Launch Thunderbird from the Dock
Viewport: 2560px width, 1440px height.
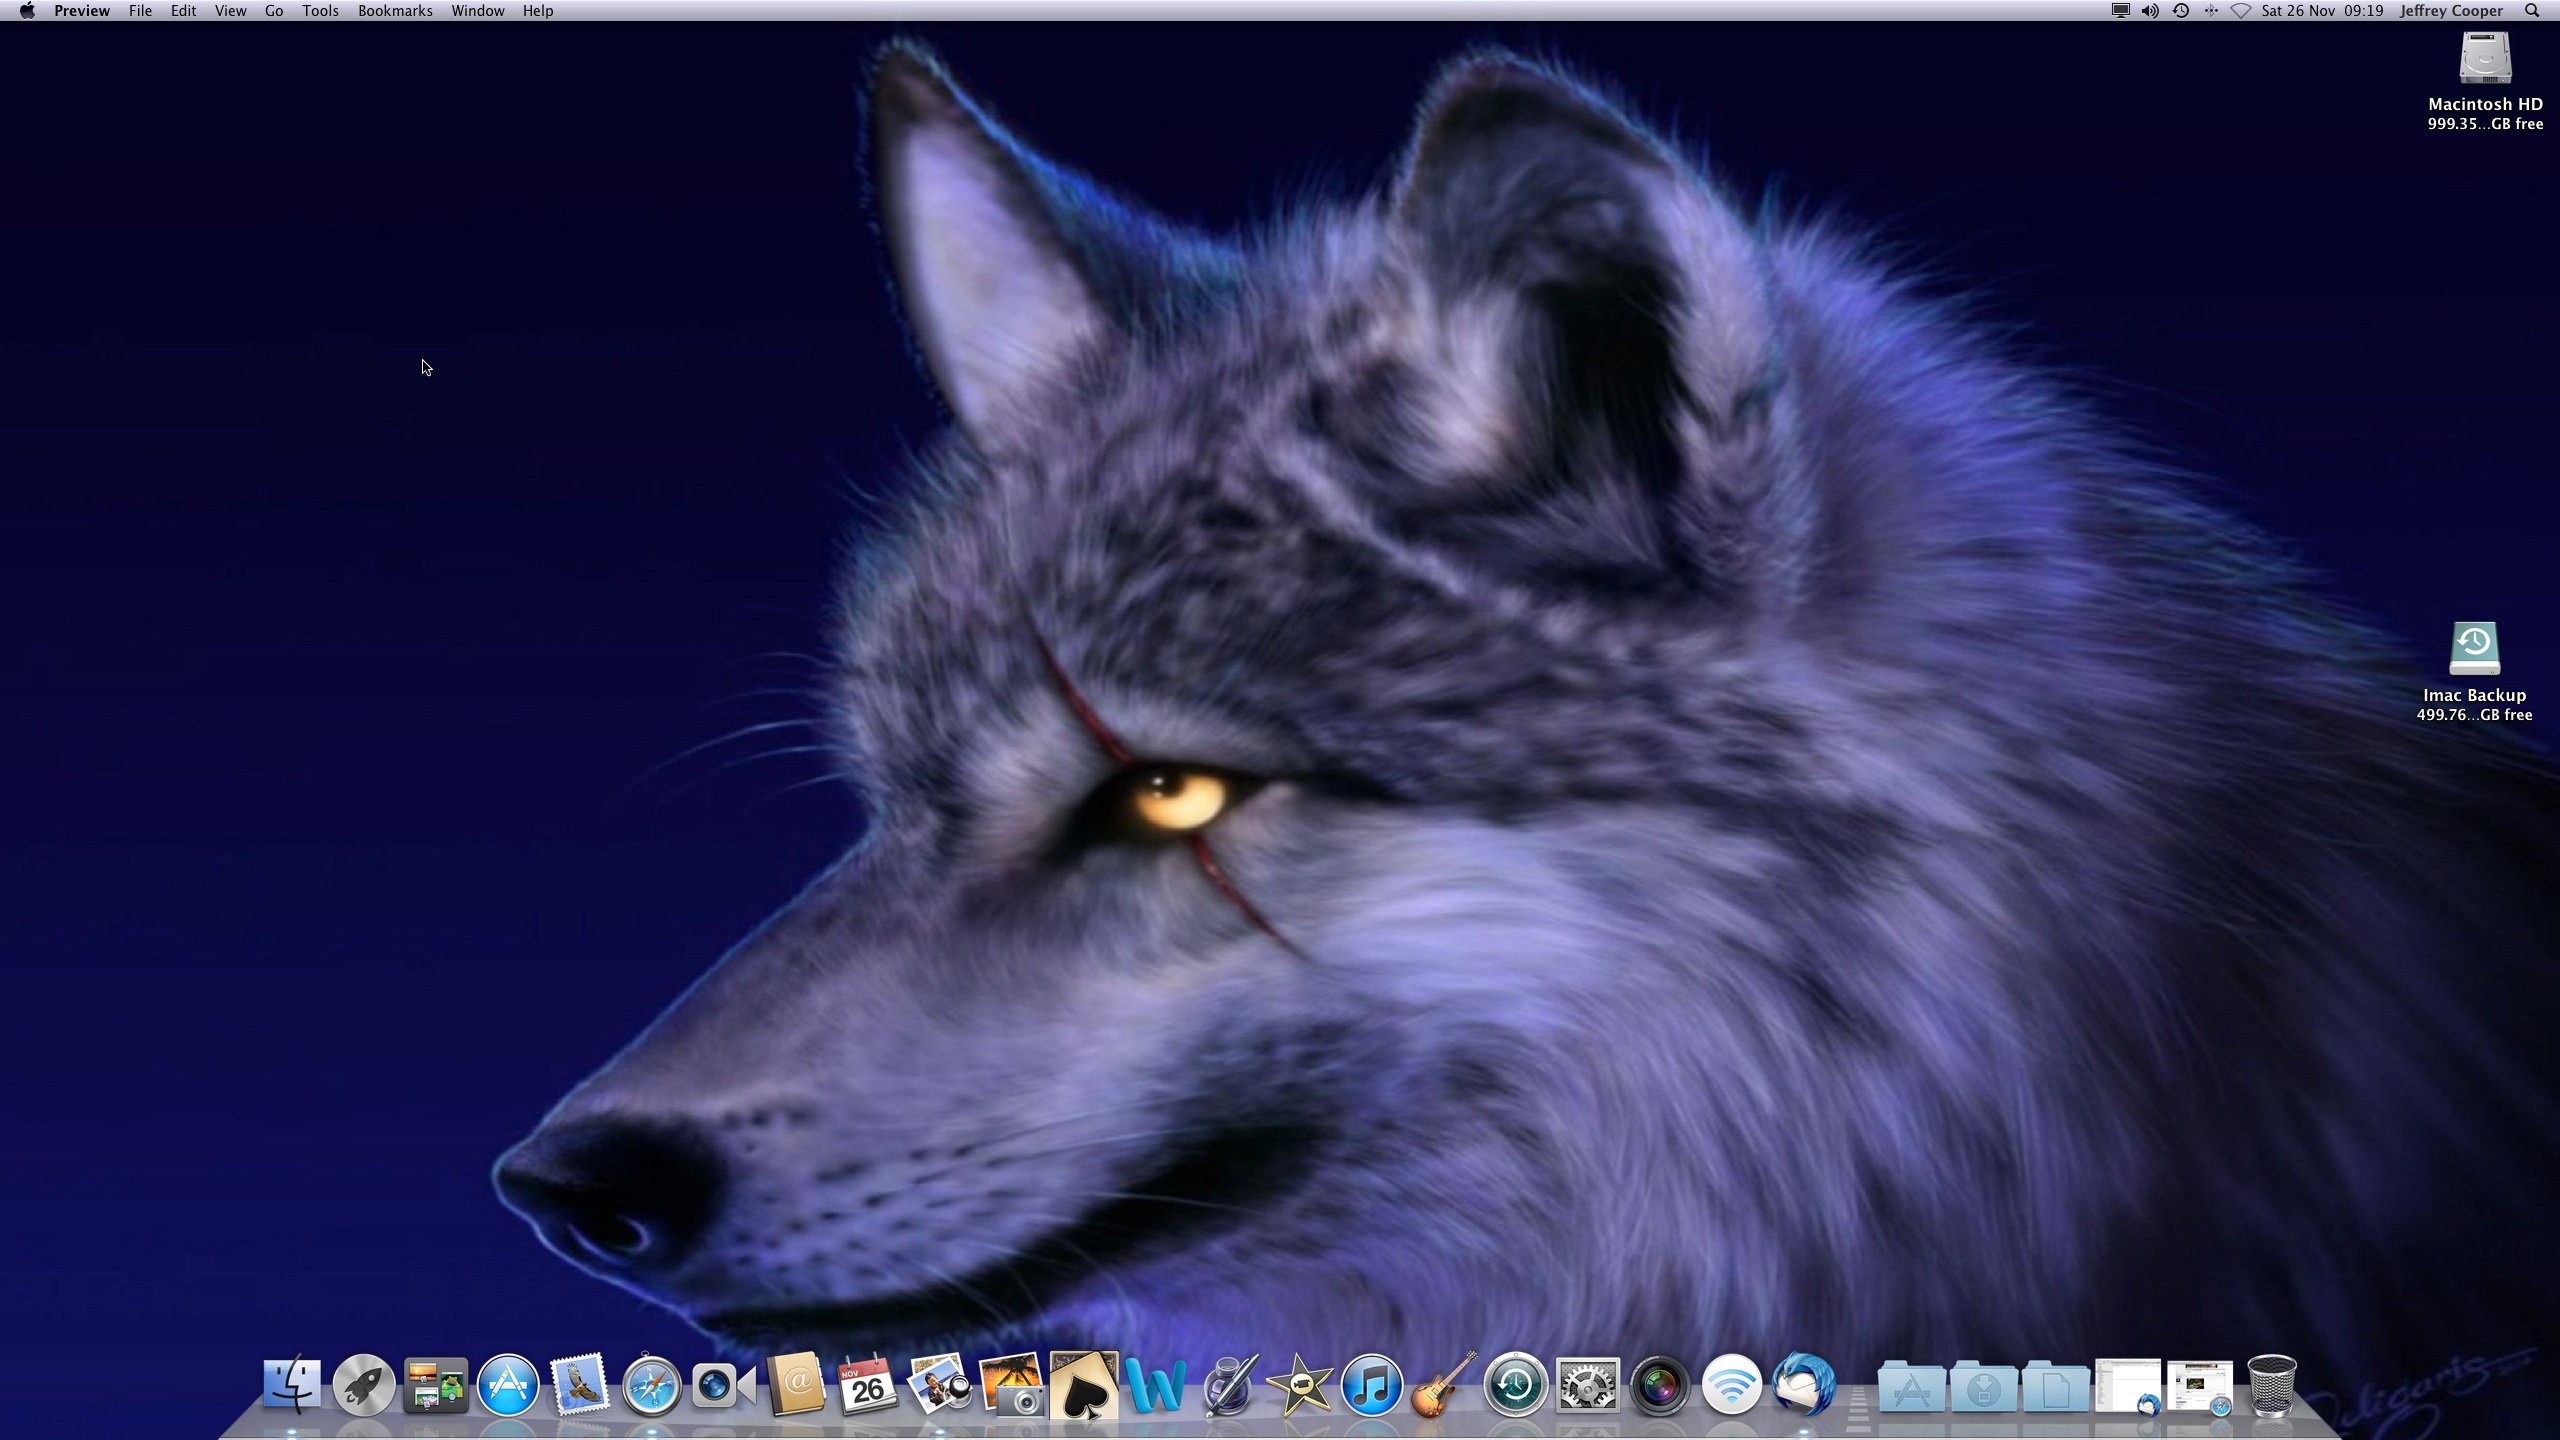pyautogui.click(x=1804, y=1385)
